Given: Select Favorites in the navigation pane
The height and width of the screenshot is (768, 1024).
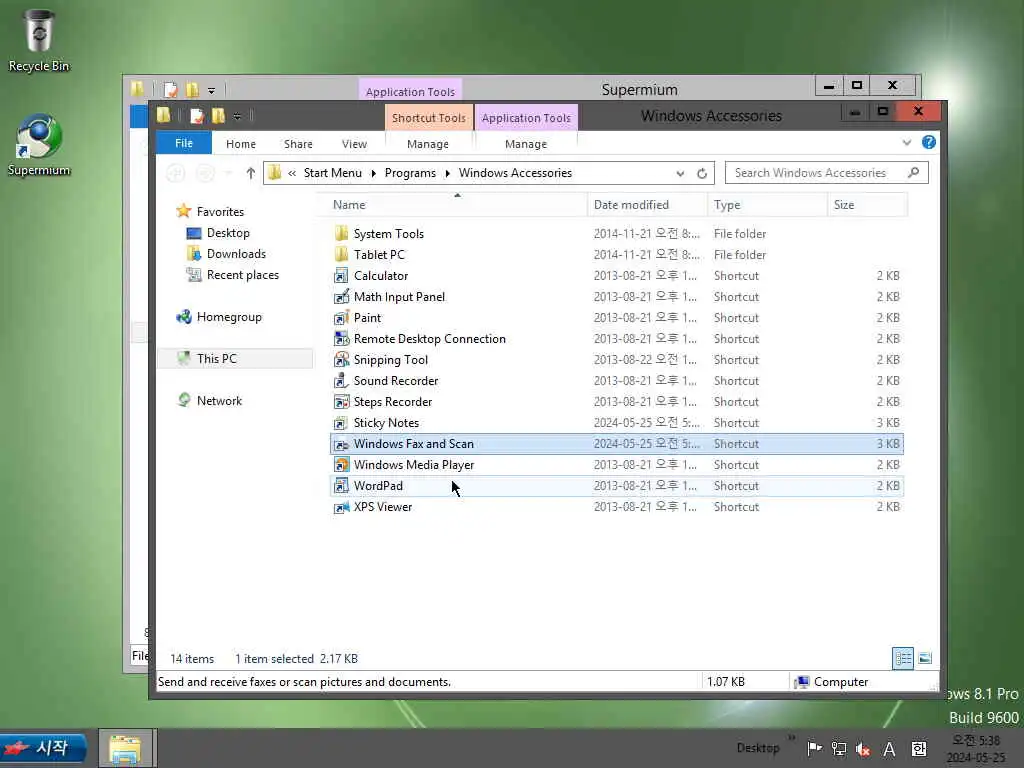Looking at the screenshot, I should [220, 212].
